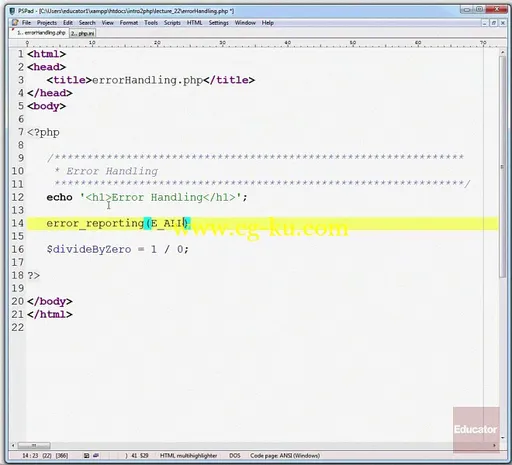Open the Search menu
This screenshot has height=465, width=512.
(x=87, y=23)
